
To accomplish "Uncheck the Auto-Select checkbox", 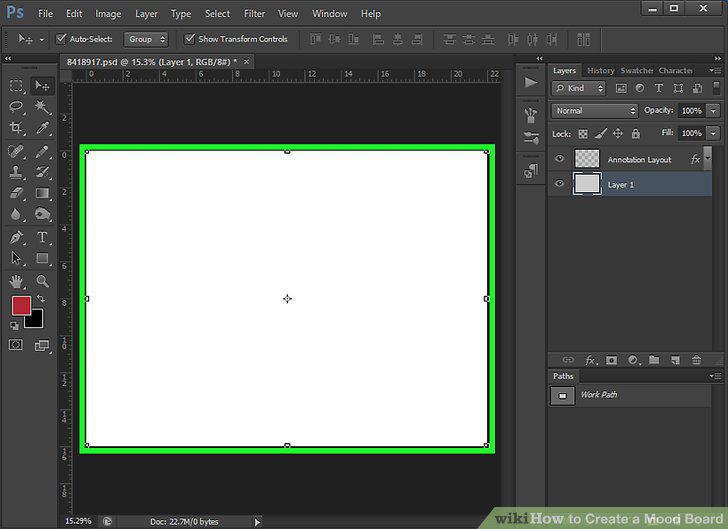I will pyautogui.click(x=61, y=39).
